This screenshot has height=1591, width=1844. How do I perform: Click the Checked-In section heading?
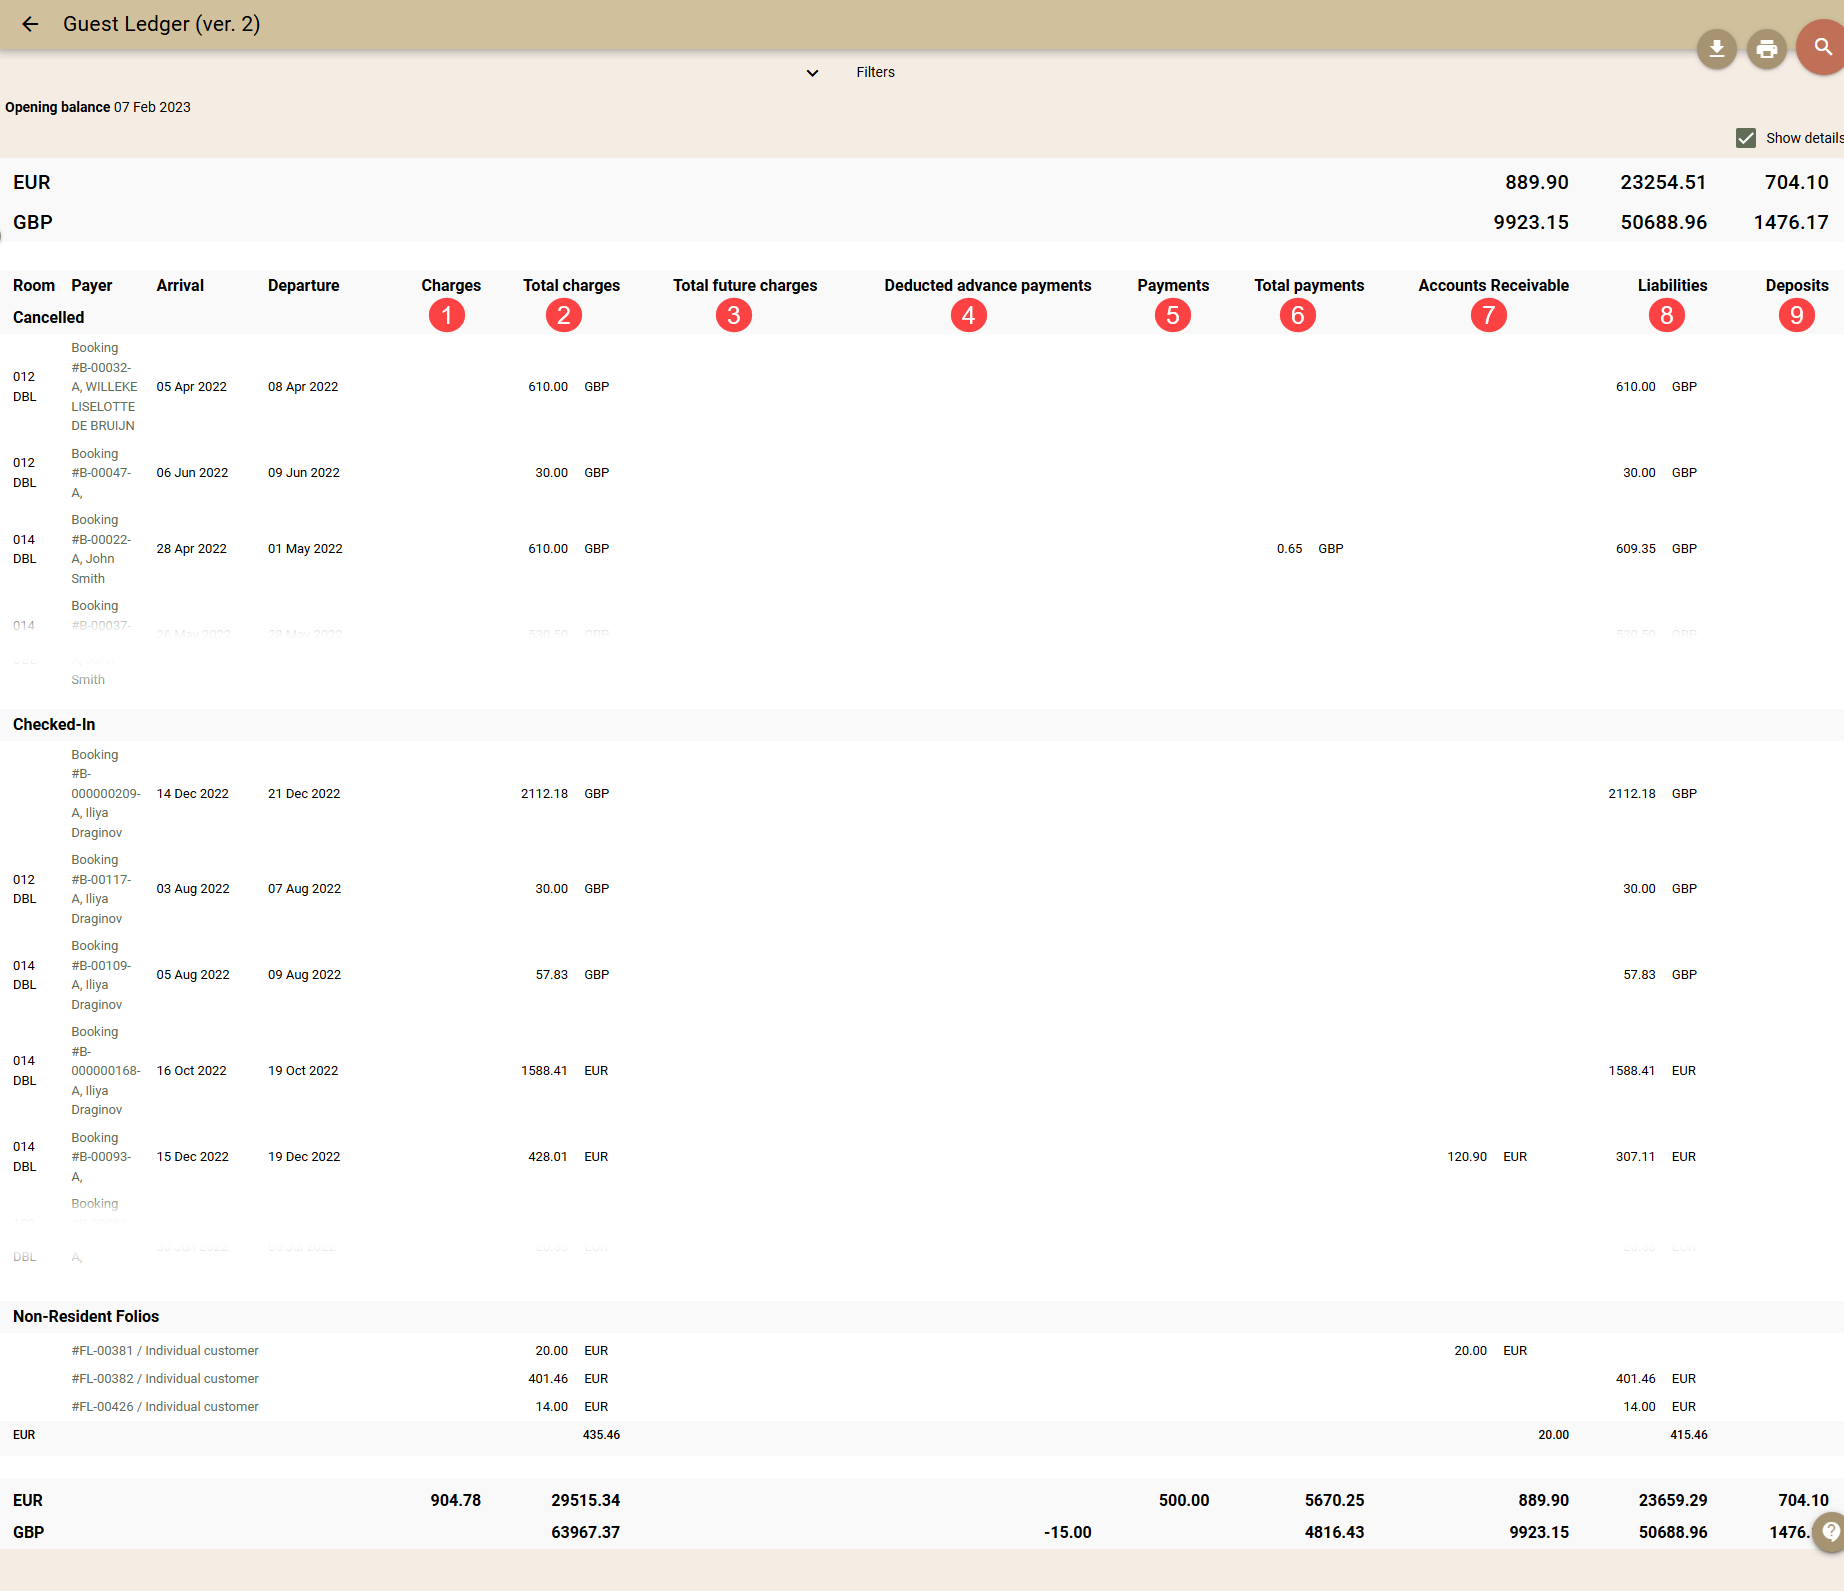[x=54, y=724]
